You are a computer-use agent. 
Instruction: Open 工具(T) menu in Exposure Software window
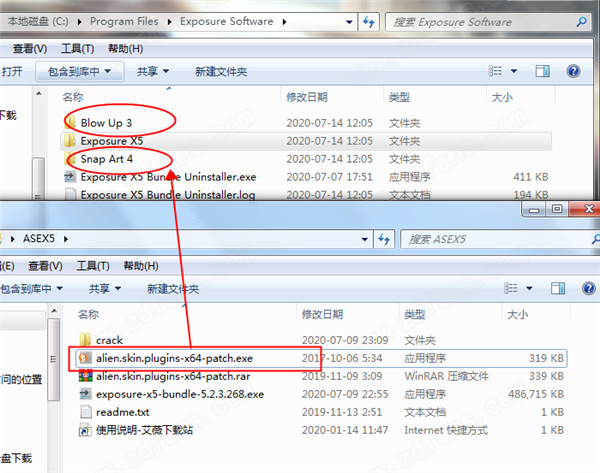click(x=78, y=49)
